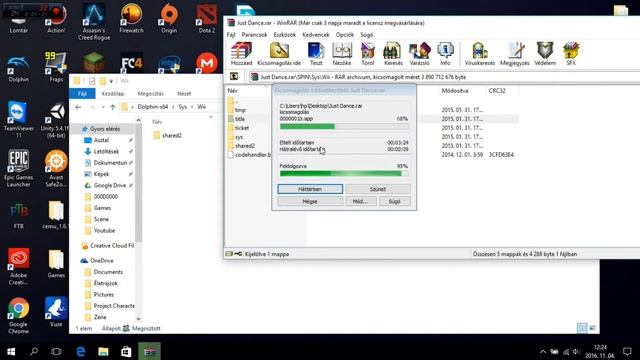Click the Víruskeresés scan icon
The height and width of the screenshot is (360, 640).
click(480, 54)
